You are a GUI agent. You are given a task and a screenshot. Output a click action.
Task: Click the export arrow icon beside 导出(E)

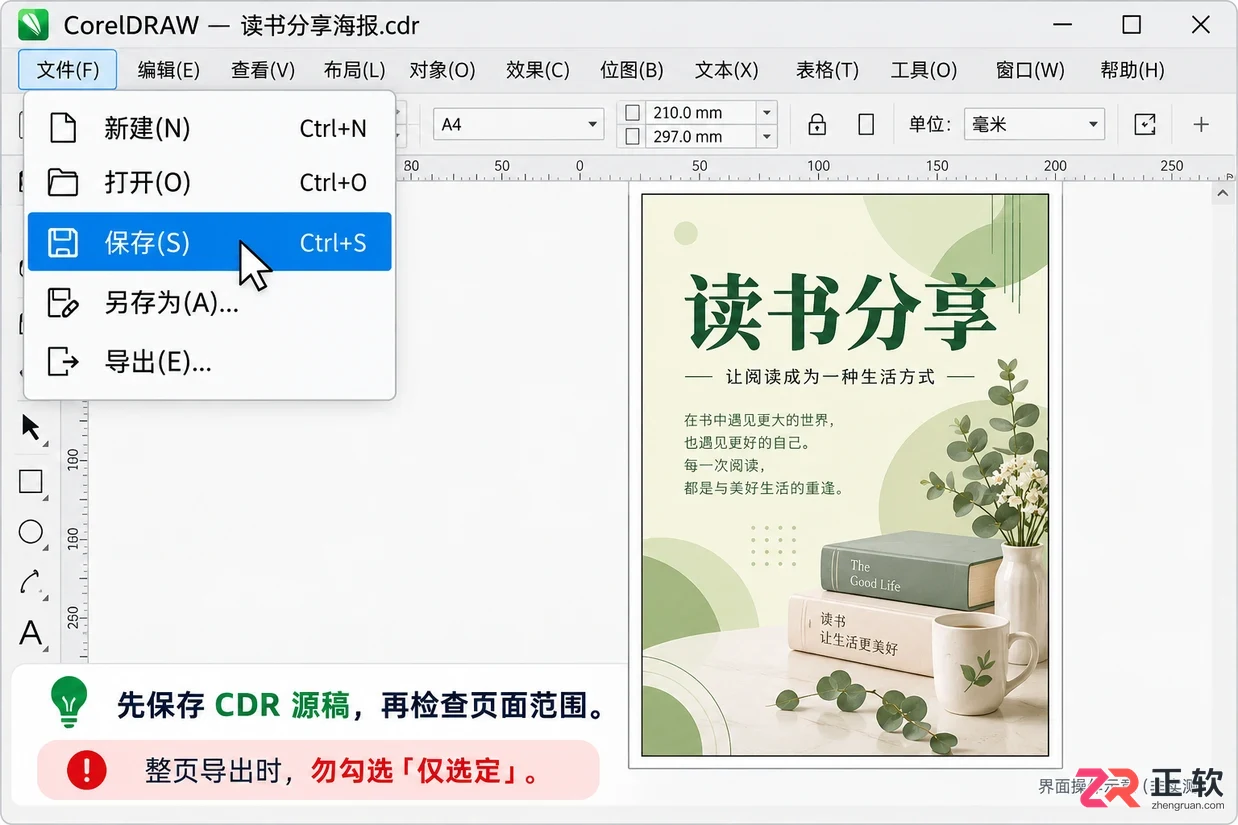pos(63,361)
